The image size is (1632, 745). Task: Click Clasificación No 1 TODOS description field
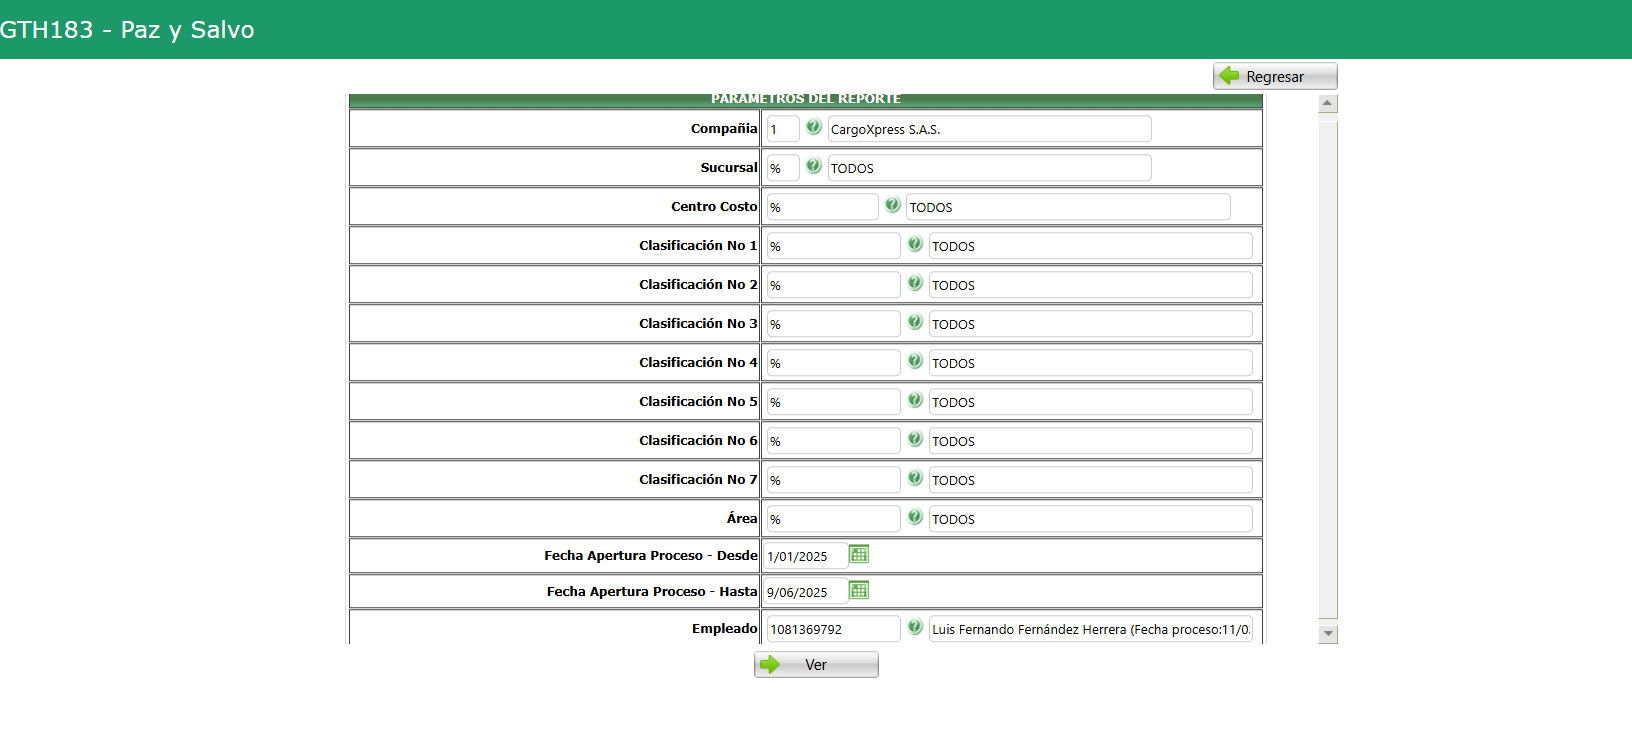click(x=1090, y=246)
